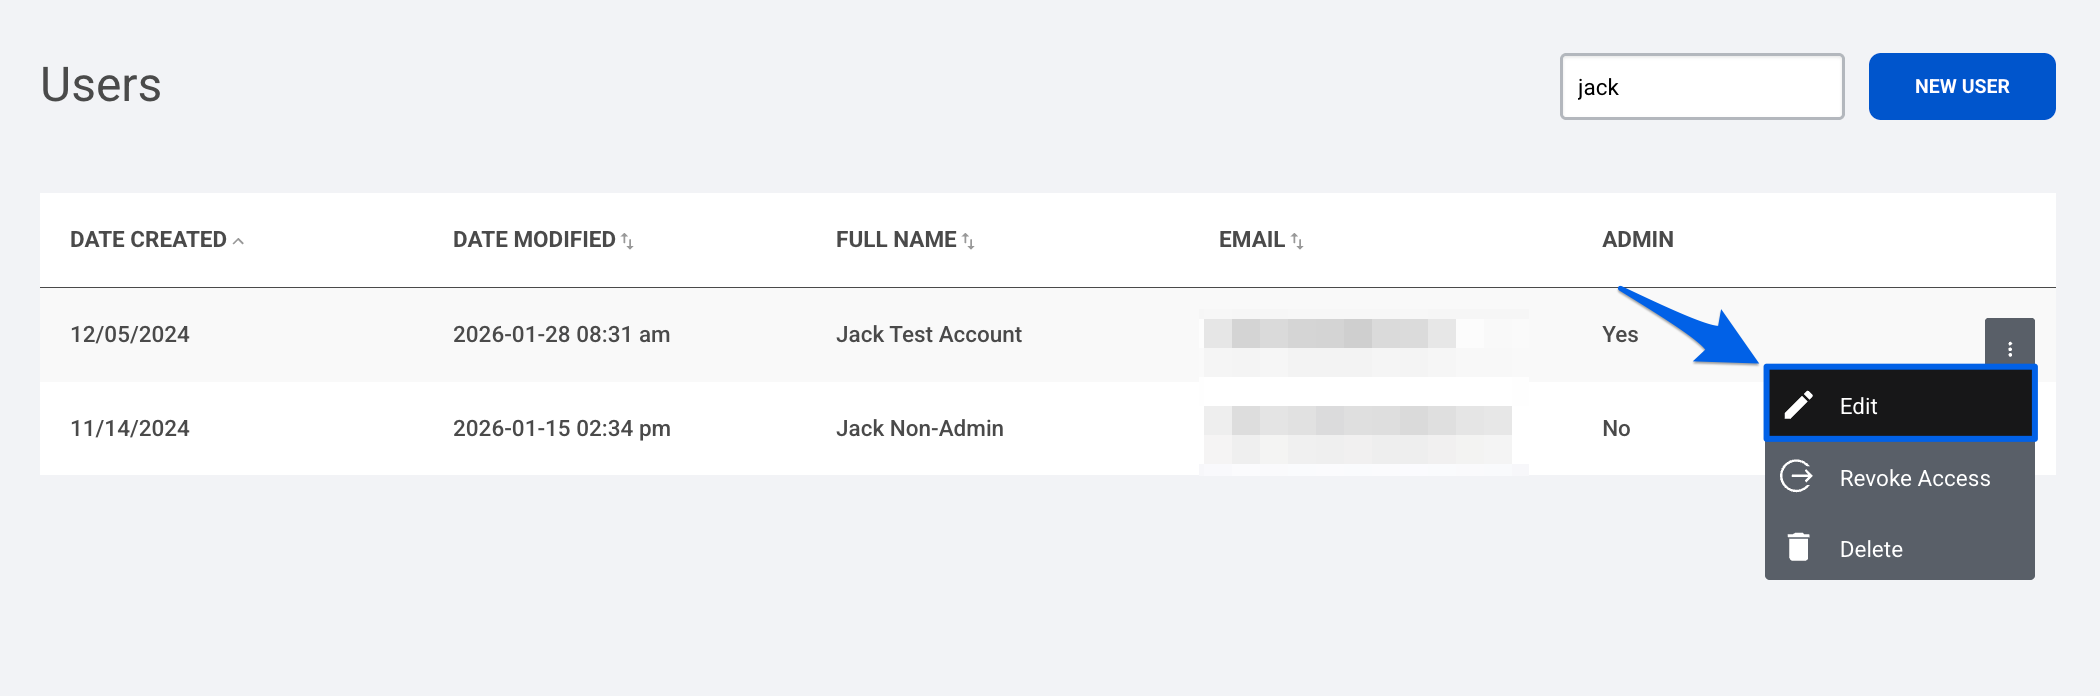Sort by the FULL NAME column header

(896, 240)
